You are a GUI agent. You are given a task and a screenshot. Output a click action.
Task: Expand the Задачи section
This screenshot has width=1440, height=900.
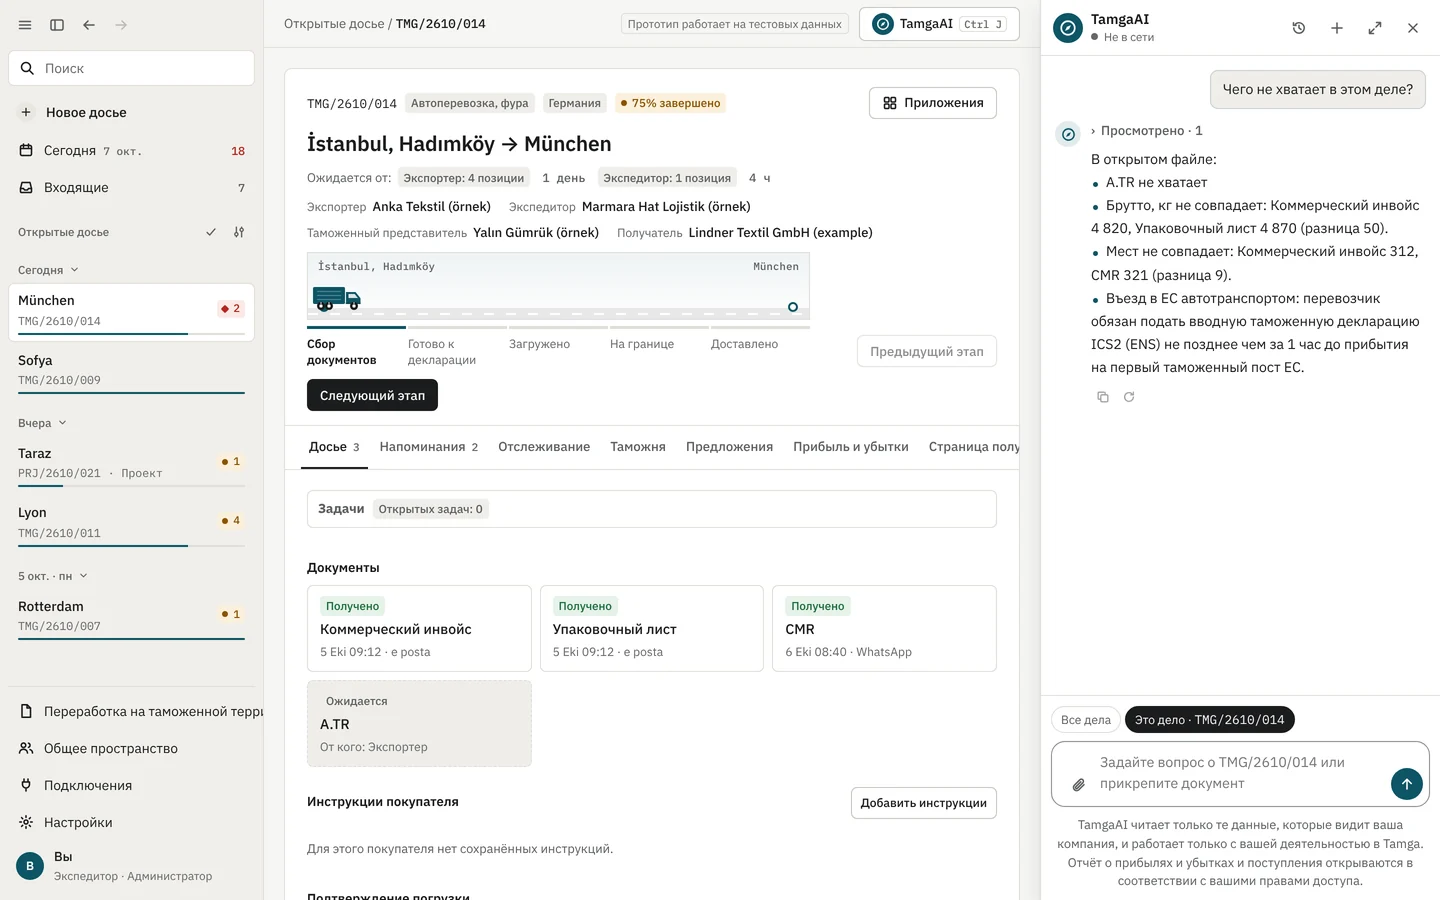tap(651, 509)
